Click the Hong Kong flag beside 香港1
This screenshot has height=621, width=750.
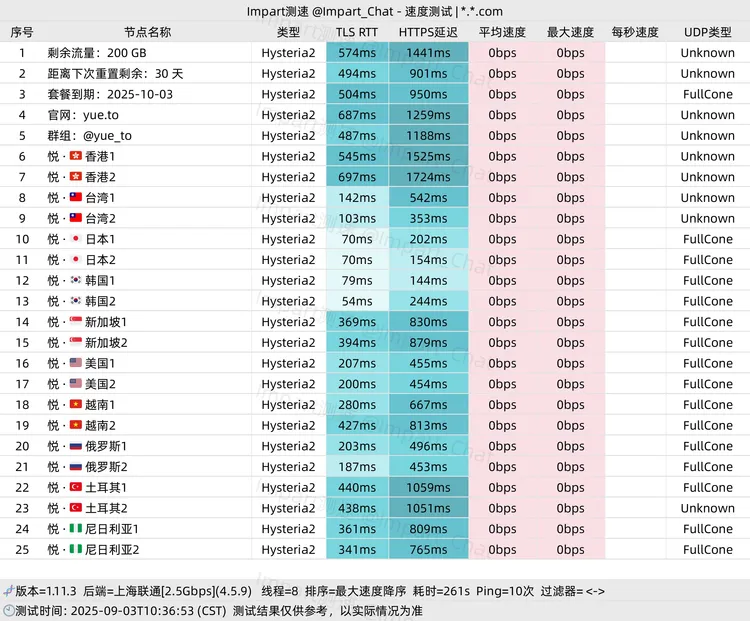(x=76, y=157)
